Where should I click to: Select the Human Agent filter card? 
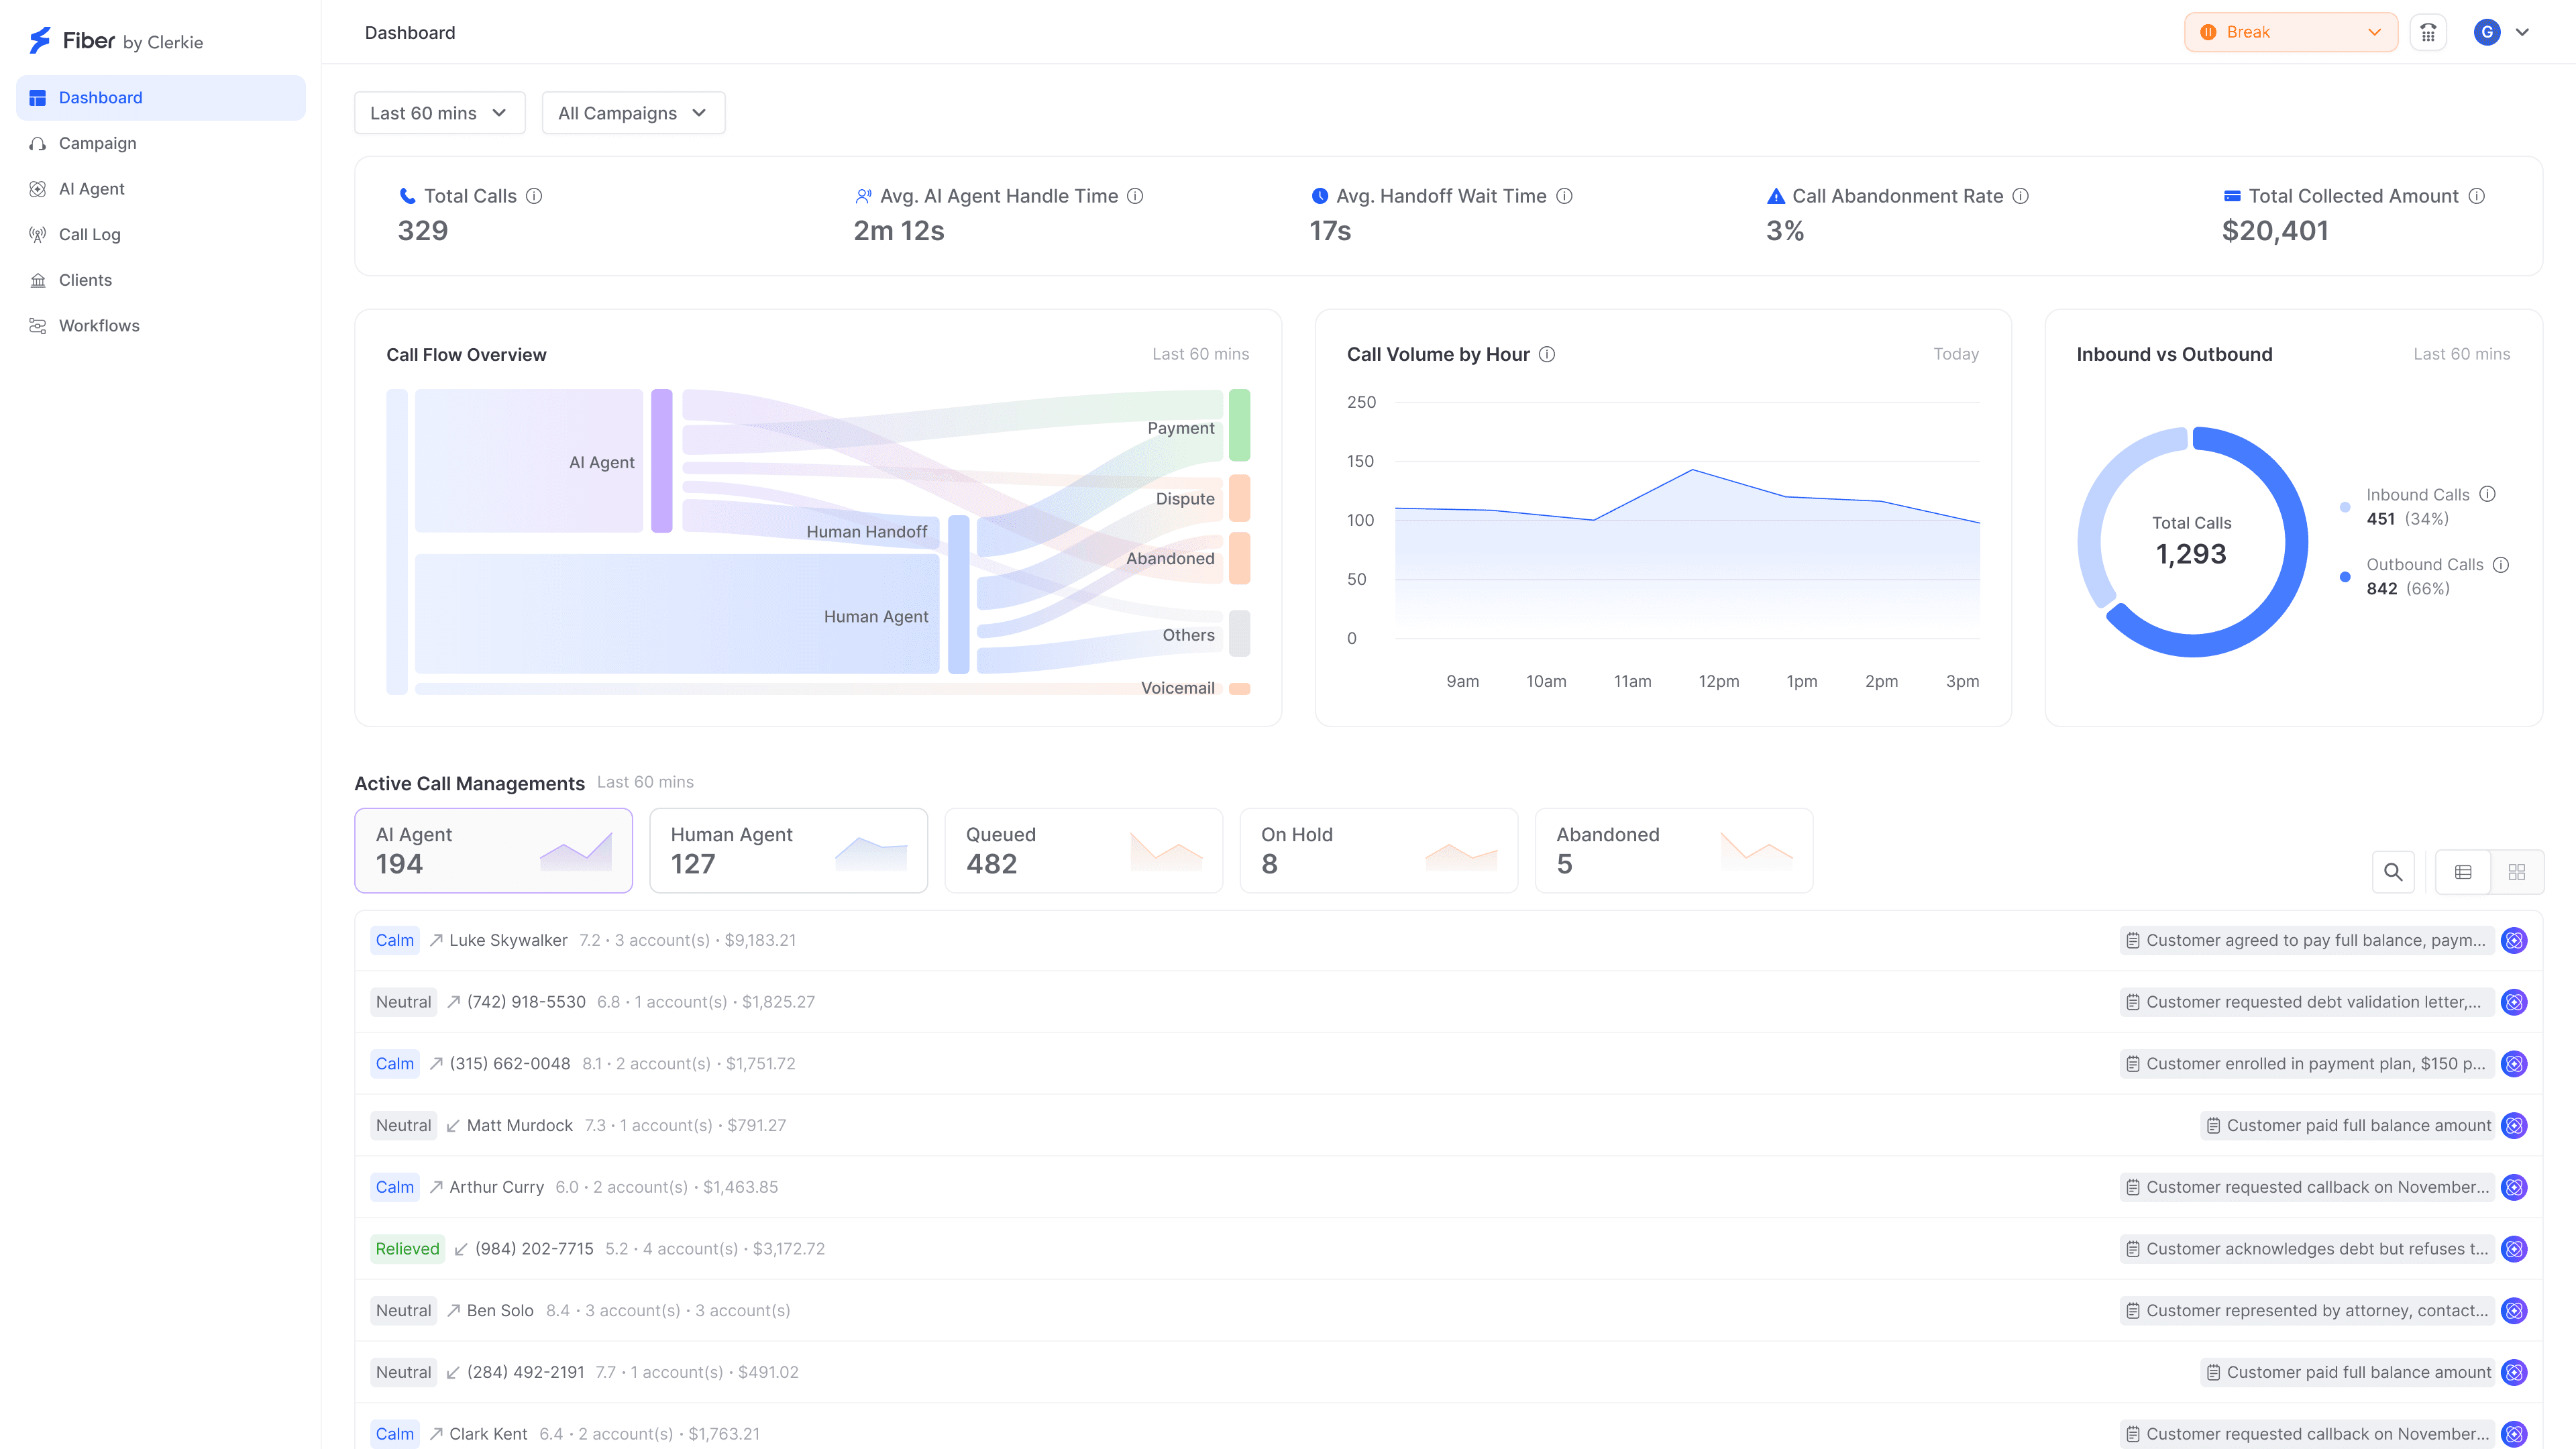click(x=788, y=850)
